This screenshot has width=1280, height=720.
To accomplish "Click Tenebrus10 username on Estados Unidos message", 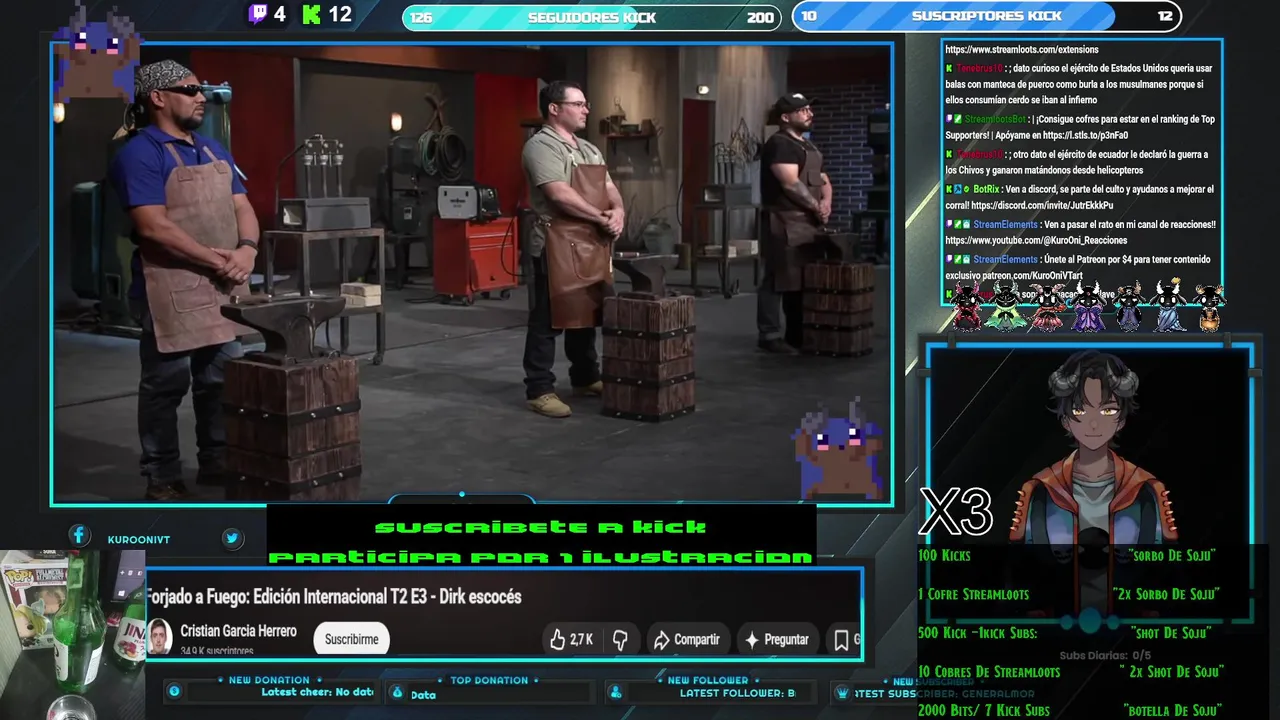I will (x=978, y=68).
